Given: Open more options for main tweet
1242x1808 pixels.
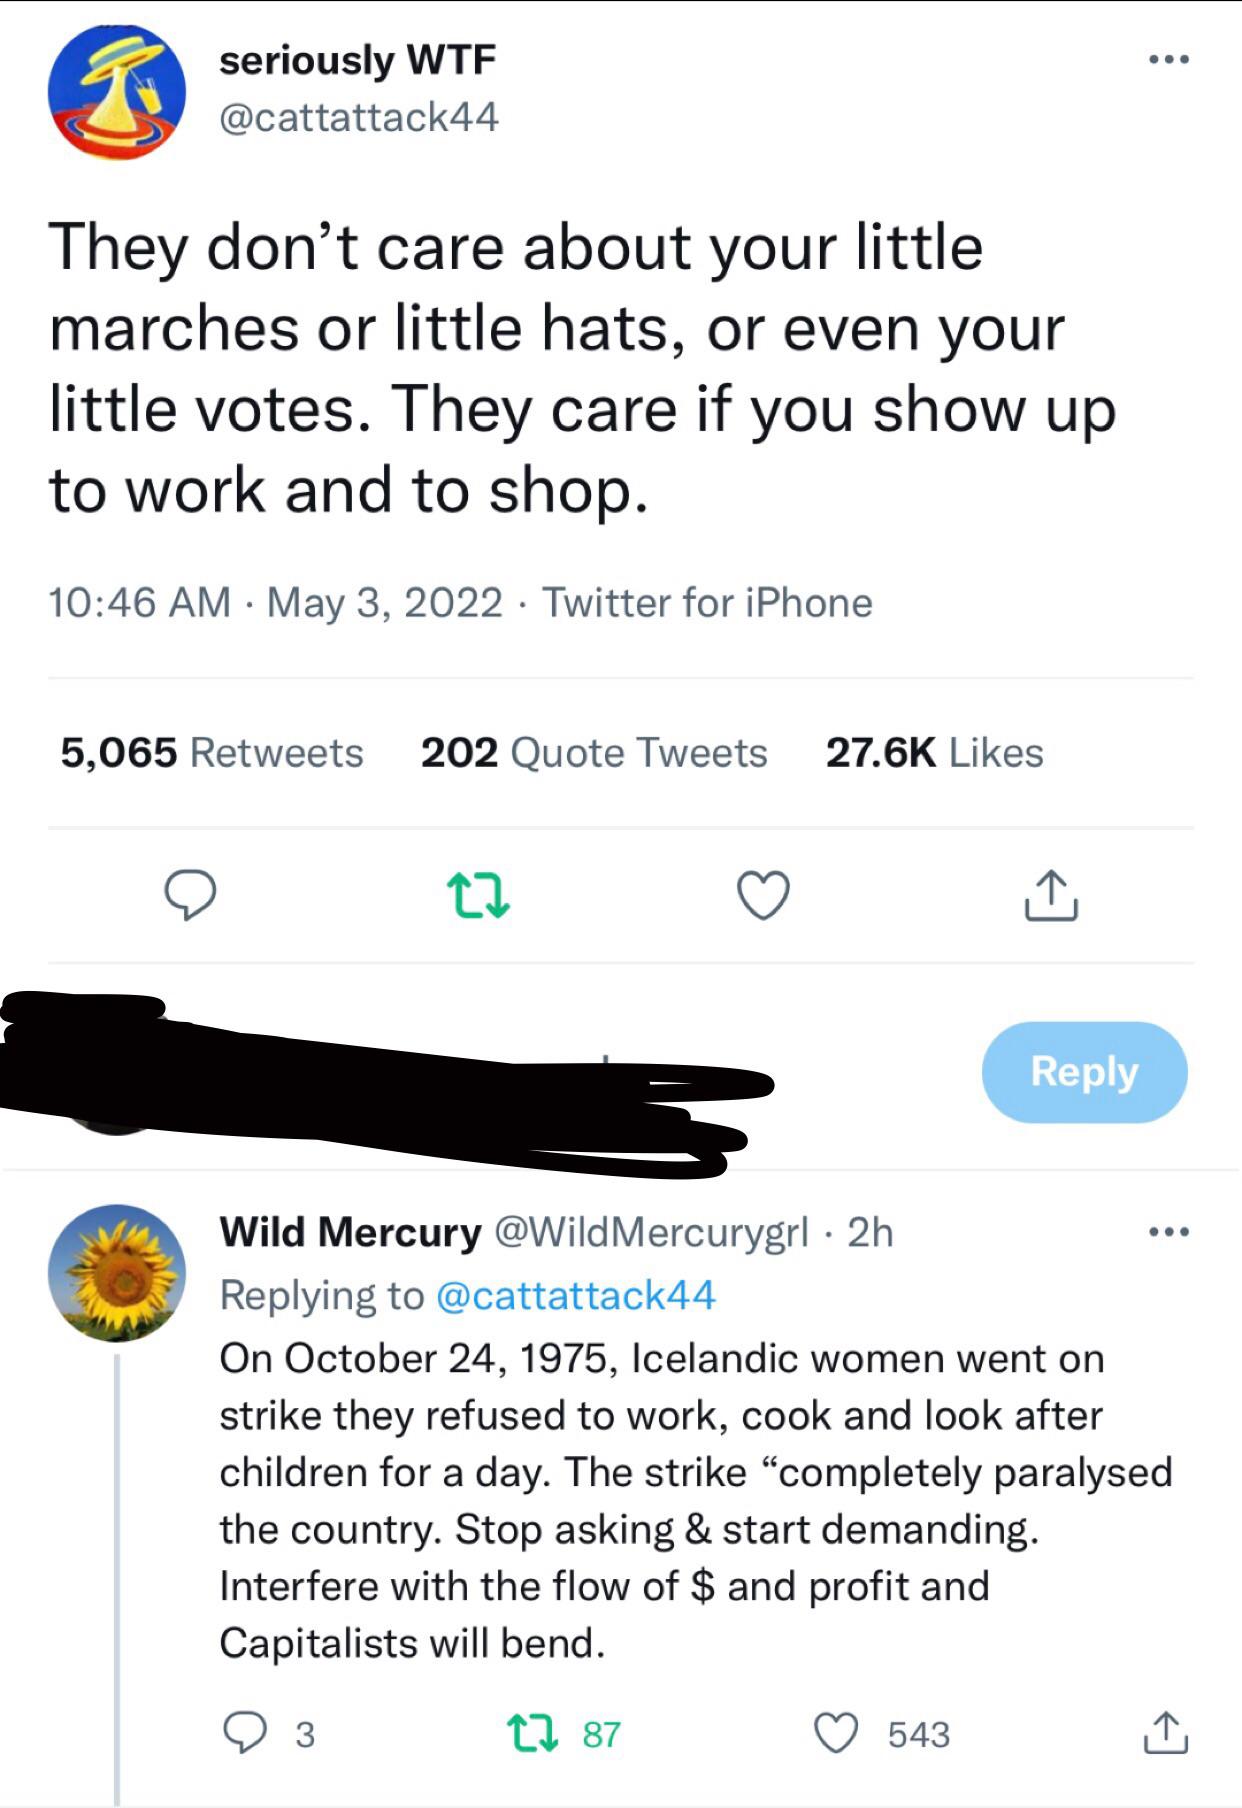Looking at the screenshot, I should (1168, 61).
